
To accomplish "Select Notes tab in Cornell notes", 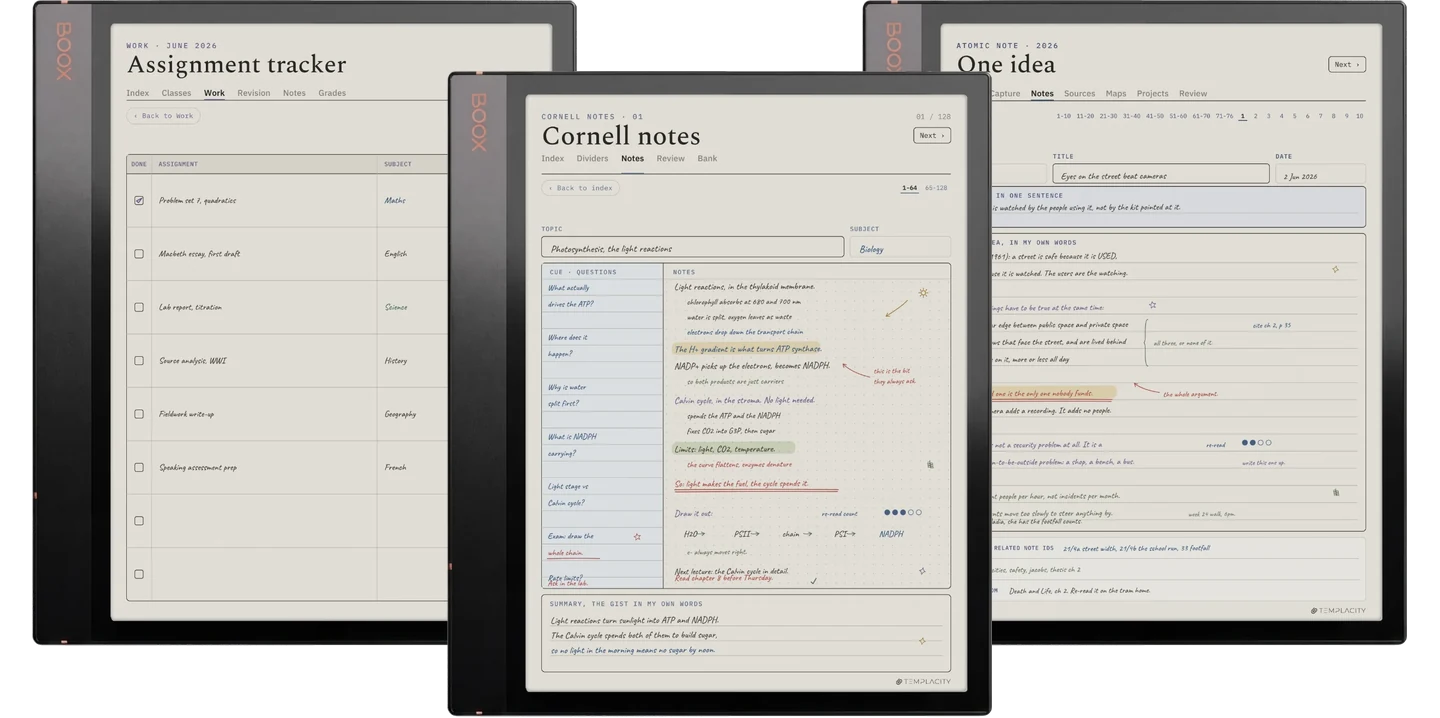I will pyautogui.click(x=632, y=158).
